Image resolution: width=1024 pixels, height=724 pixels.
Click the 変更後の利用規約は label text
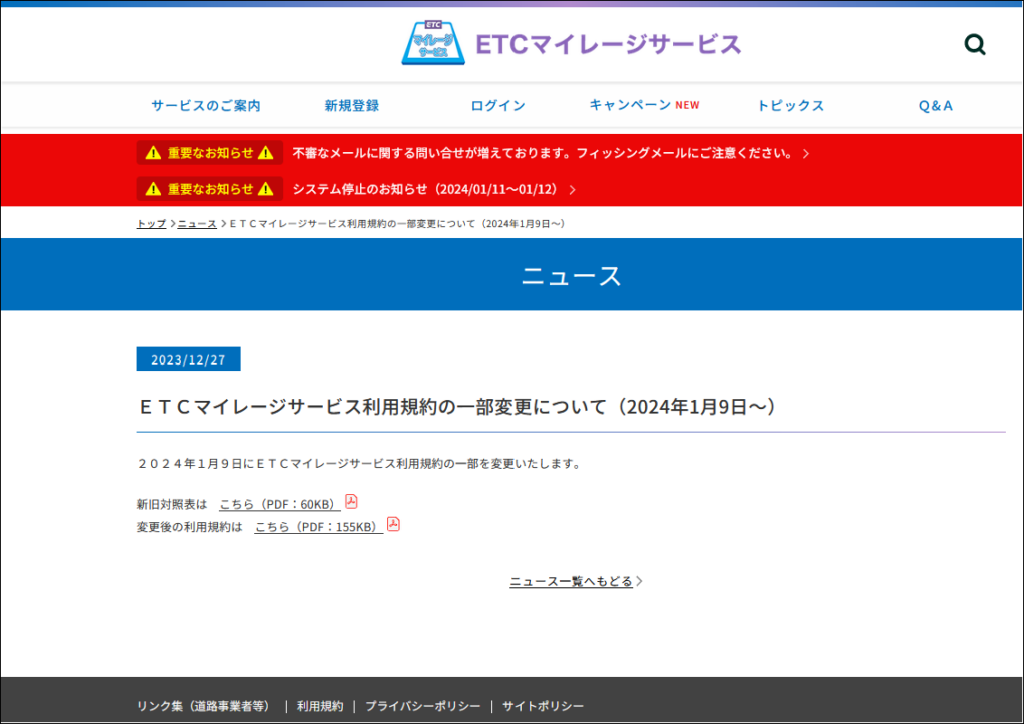[x=189, y=527]
